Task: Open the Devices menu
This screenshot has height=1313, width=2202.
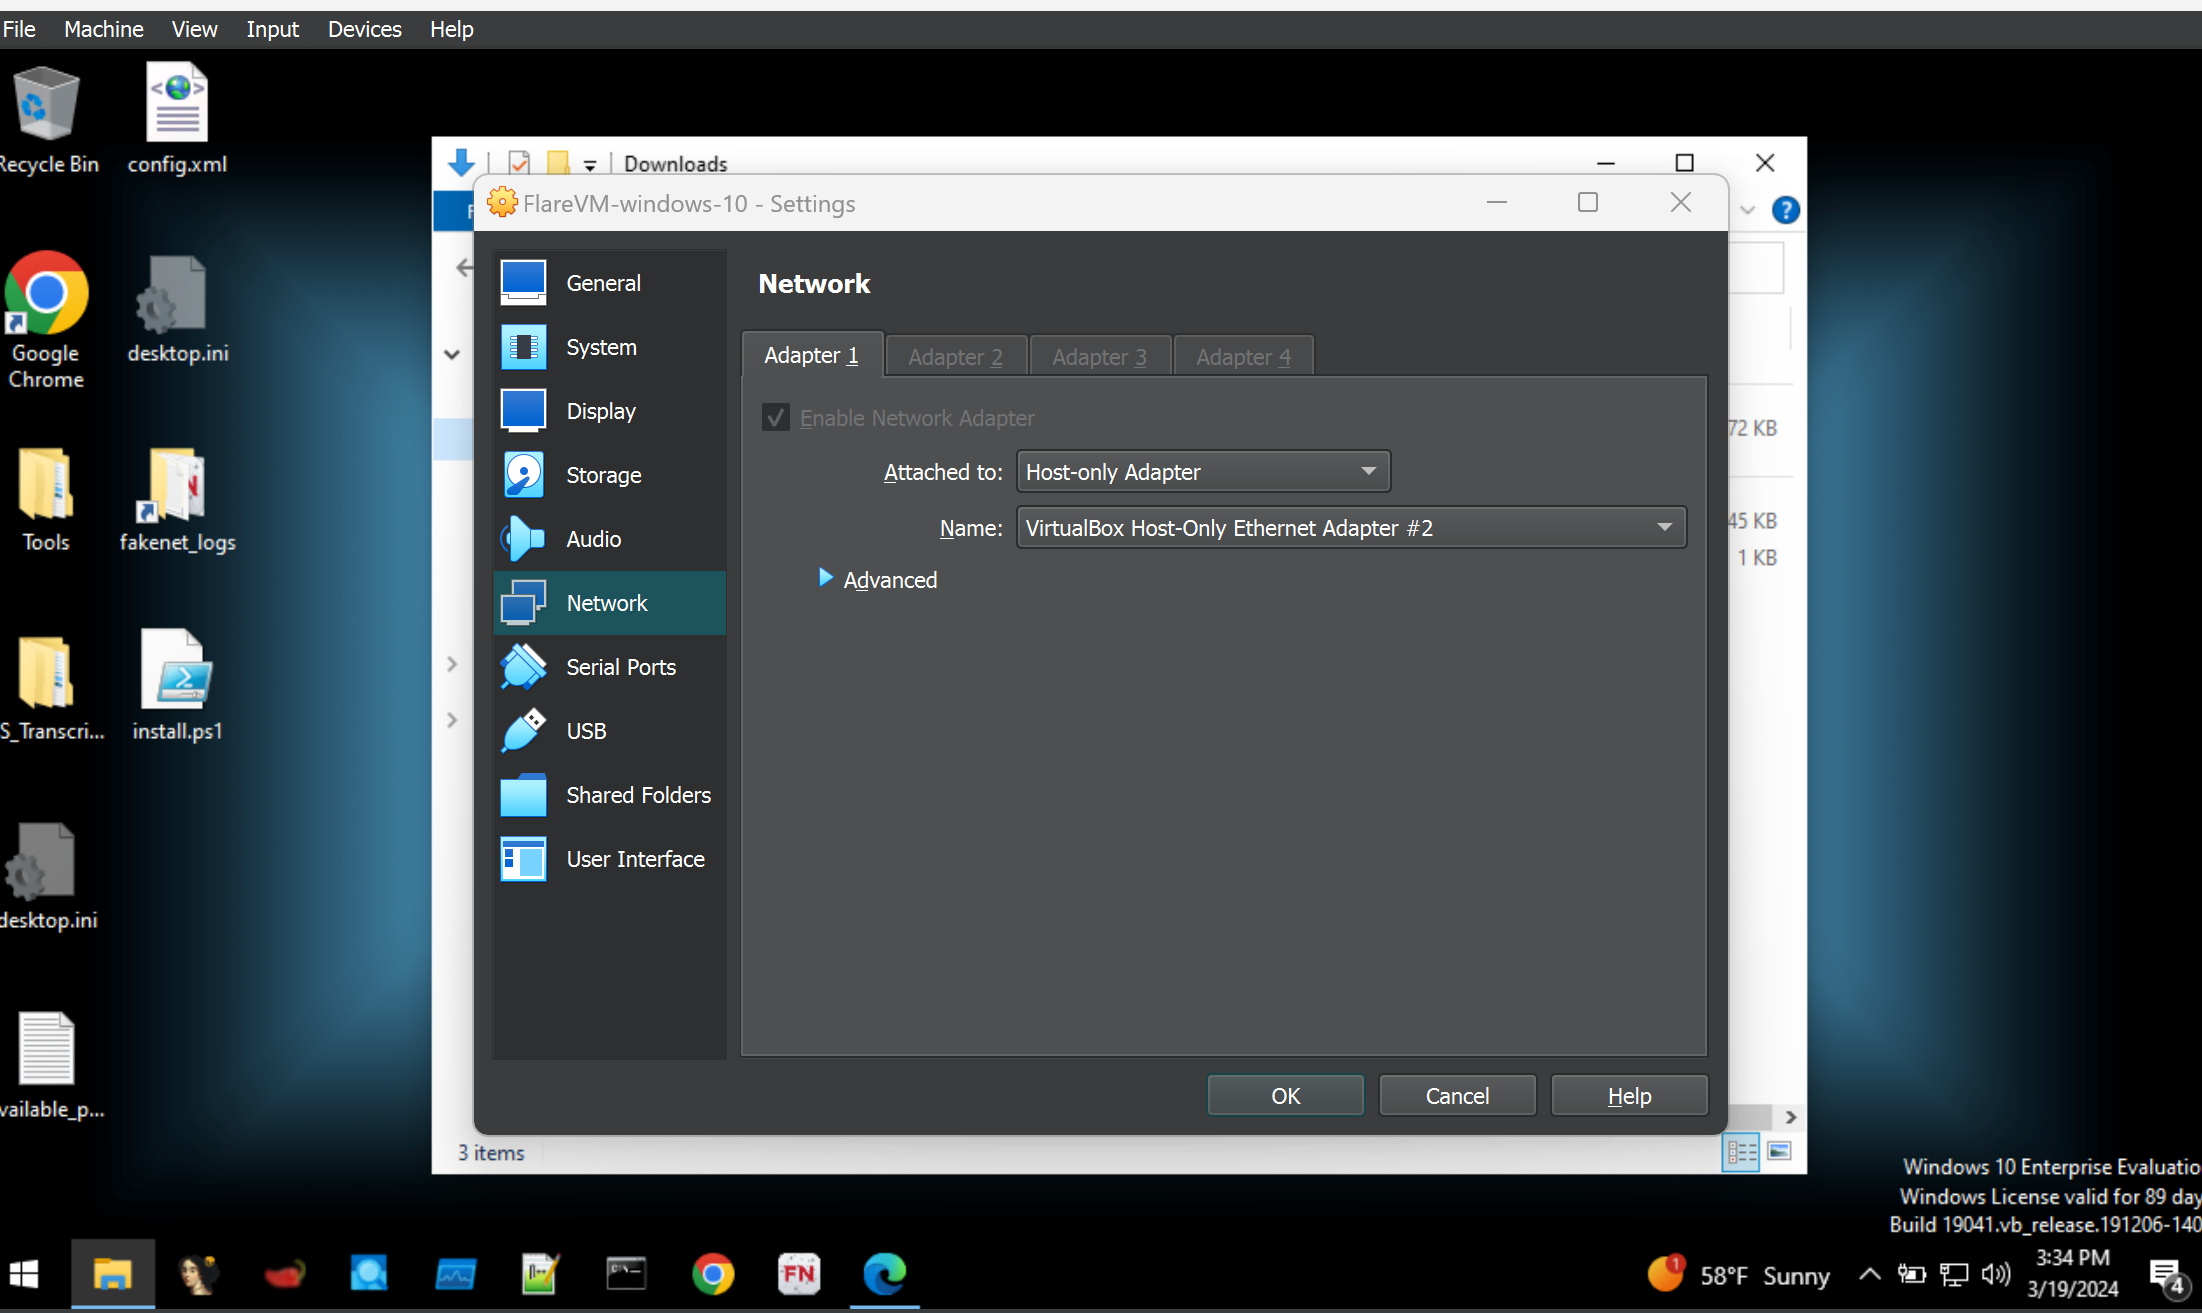Action: pyautogui.click(x=364, y=28)
